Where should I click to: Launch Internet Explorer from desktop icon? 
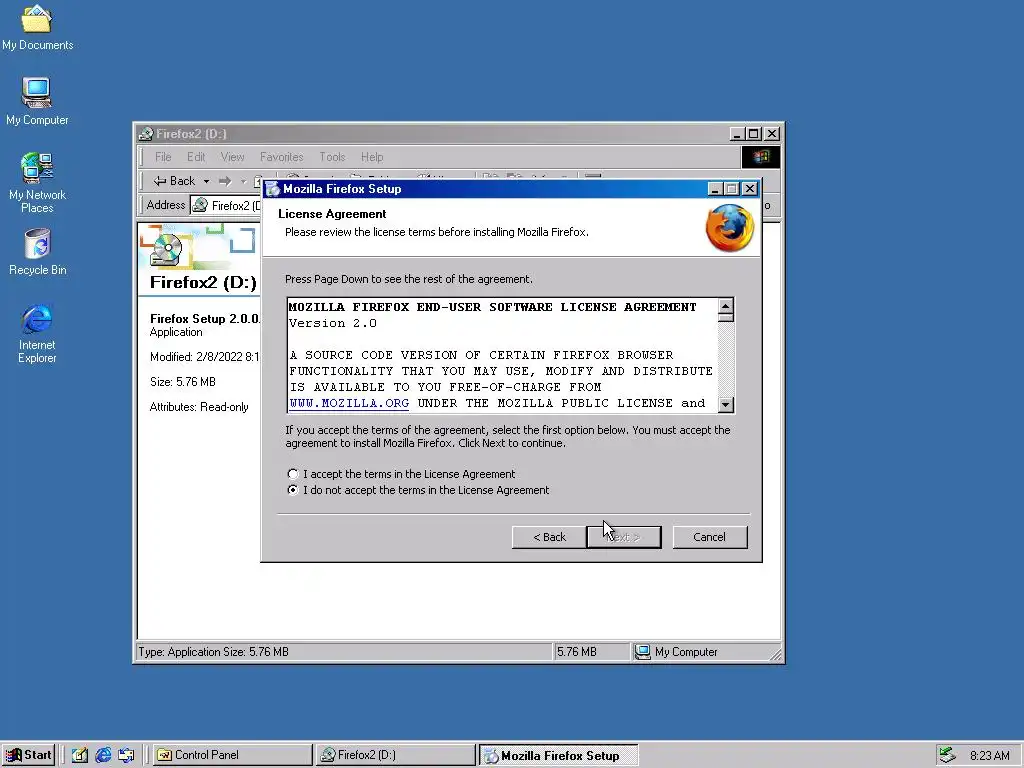pyautogui.click(x=37, y=334)
